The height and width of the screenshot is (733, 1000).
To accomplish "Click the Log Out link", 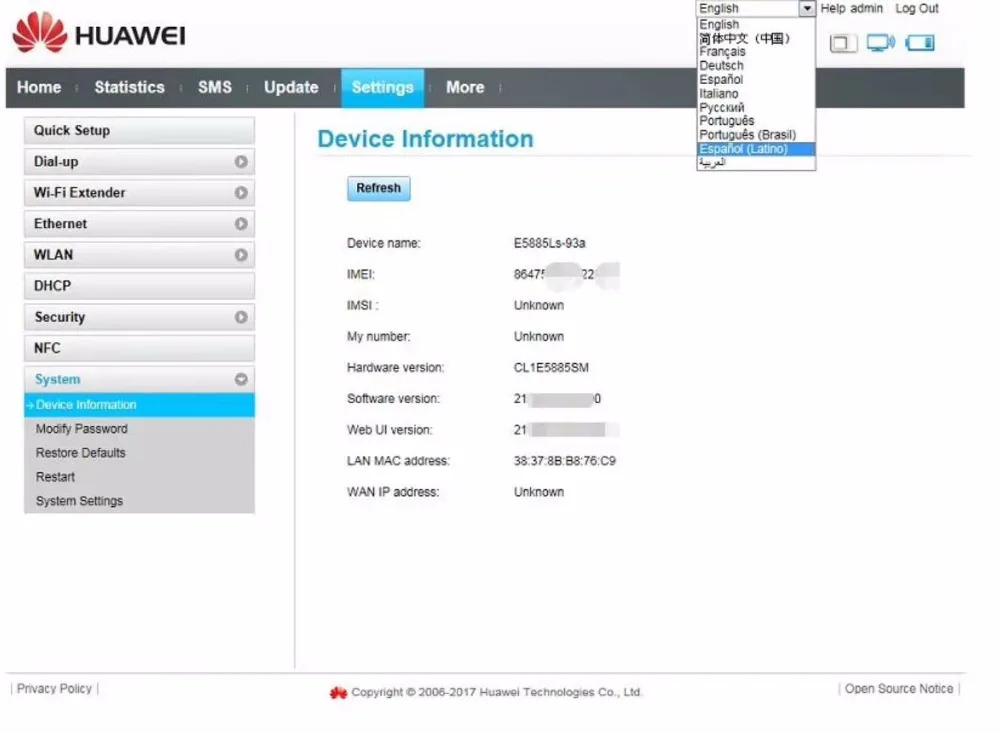I will [x=916, y=8].
